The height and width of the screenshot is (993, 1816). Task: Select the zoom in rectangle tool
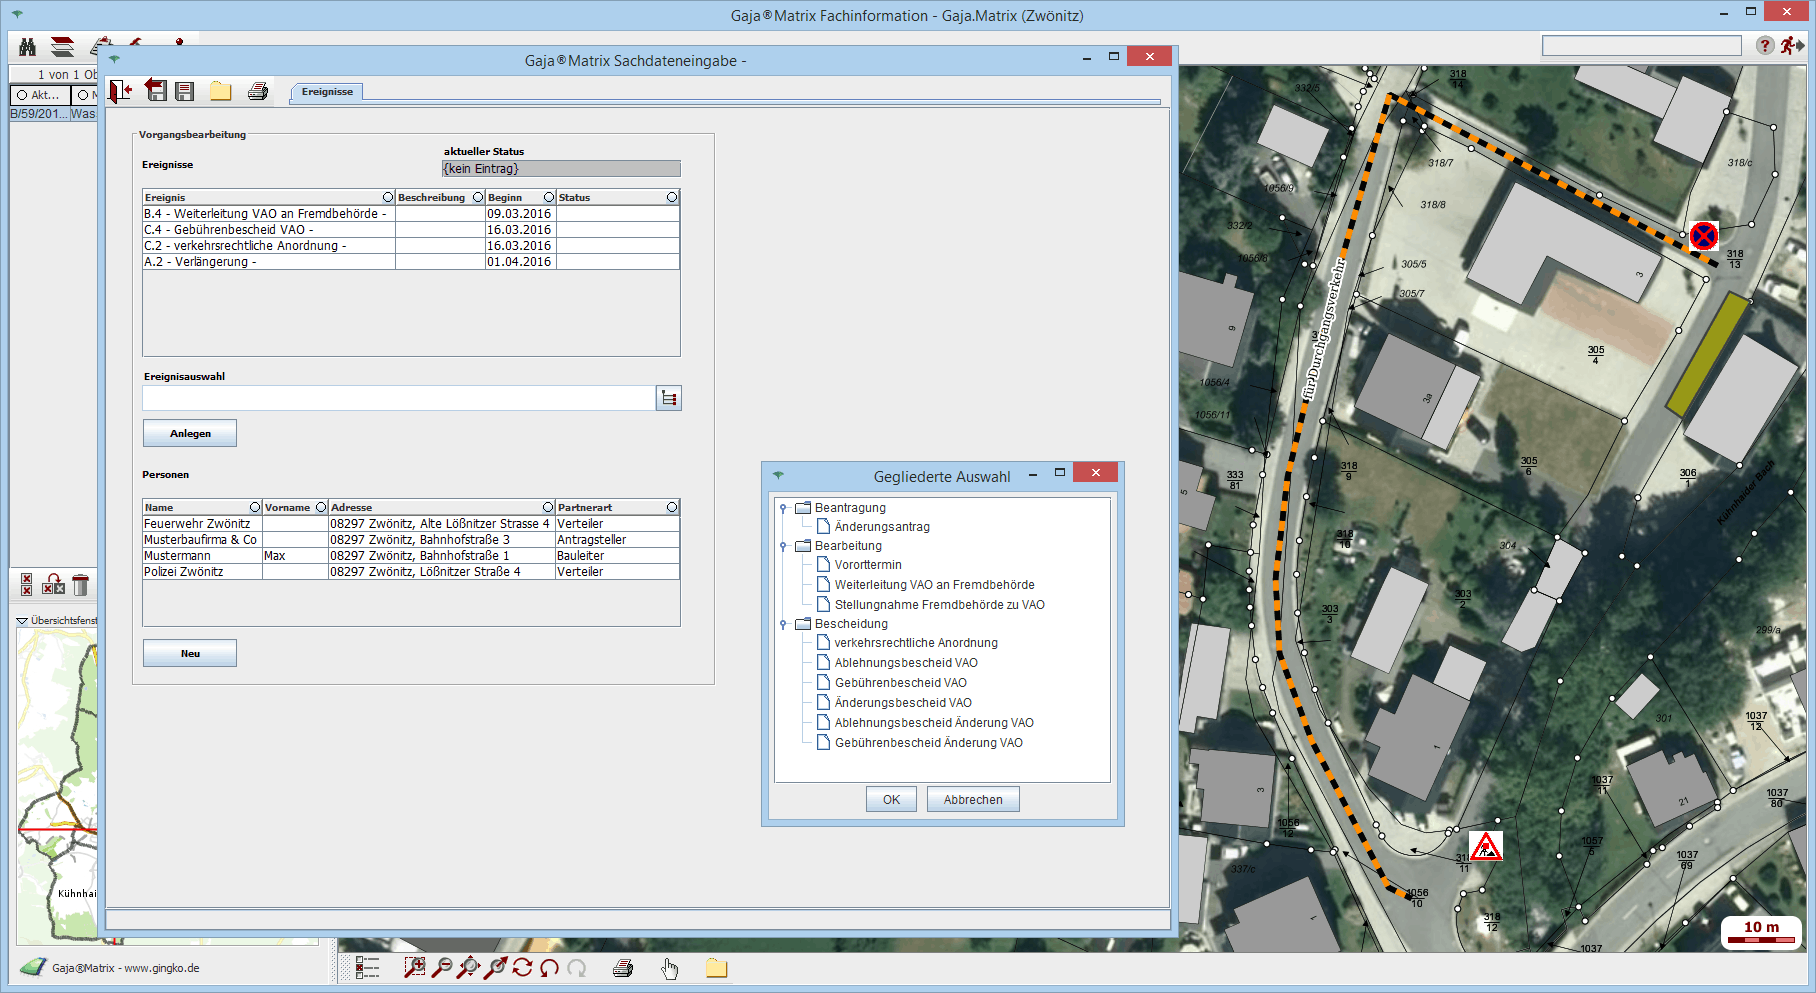tap(414, 967)
